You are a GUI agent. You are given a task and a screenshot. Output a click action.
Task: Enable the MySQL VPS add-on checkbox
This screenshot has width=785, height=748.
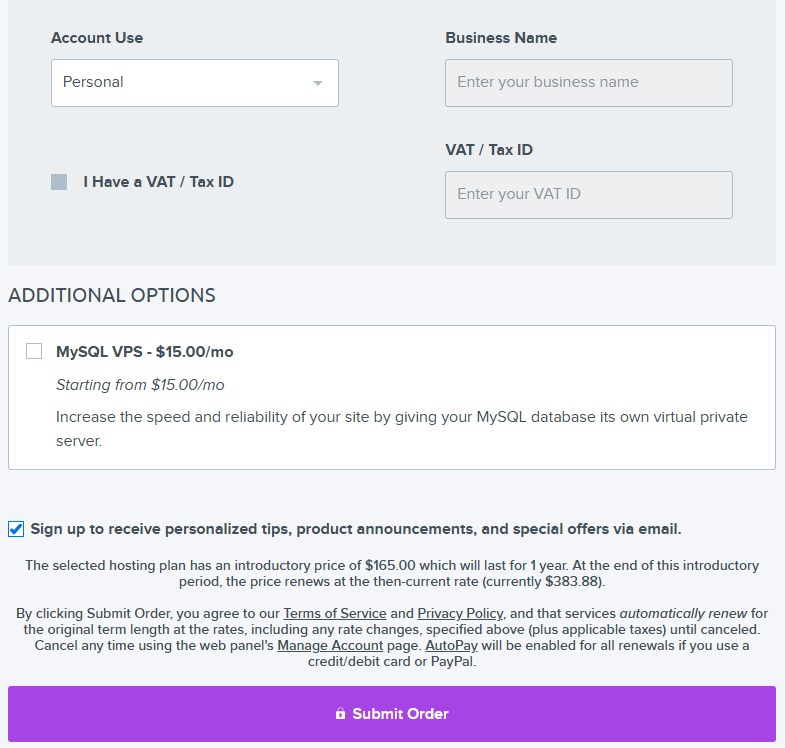click(34, 351)
